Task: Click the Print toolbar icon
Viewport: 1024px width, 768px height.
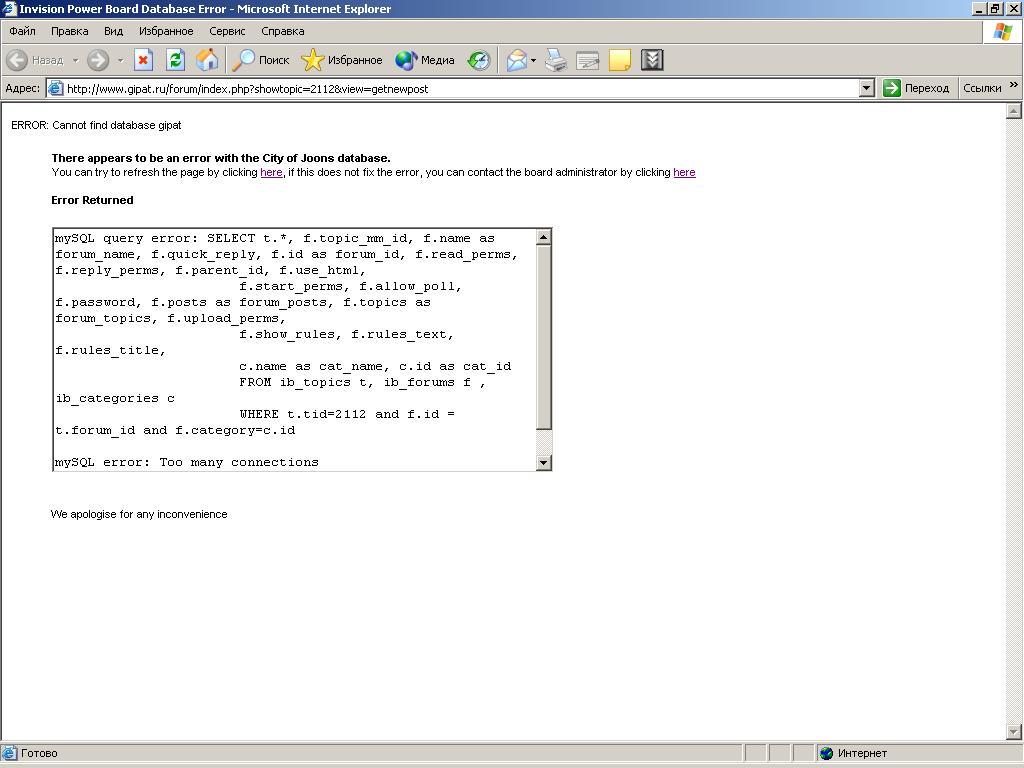Action: click(556, 60)
